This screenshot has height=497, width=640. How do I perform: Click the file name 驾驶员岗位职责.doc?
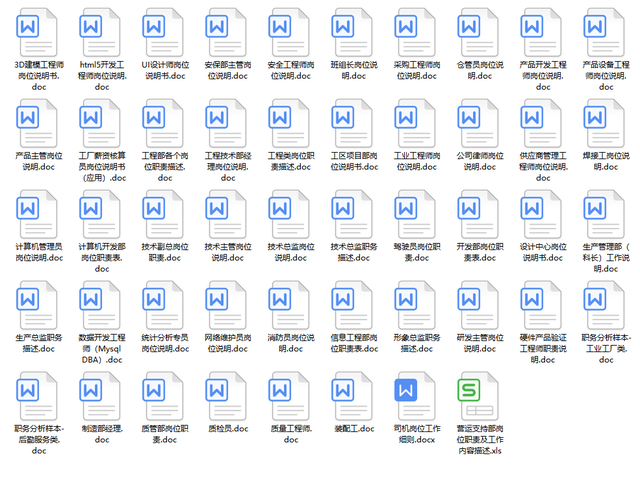(x=417, y=252)
